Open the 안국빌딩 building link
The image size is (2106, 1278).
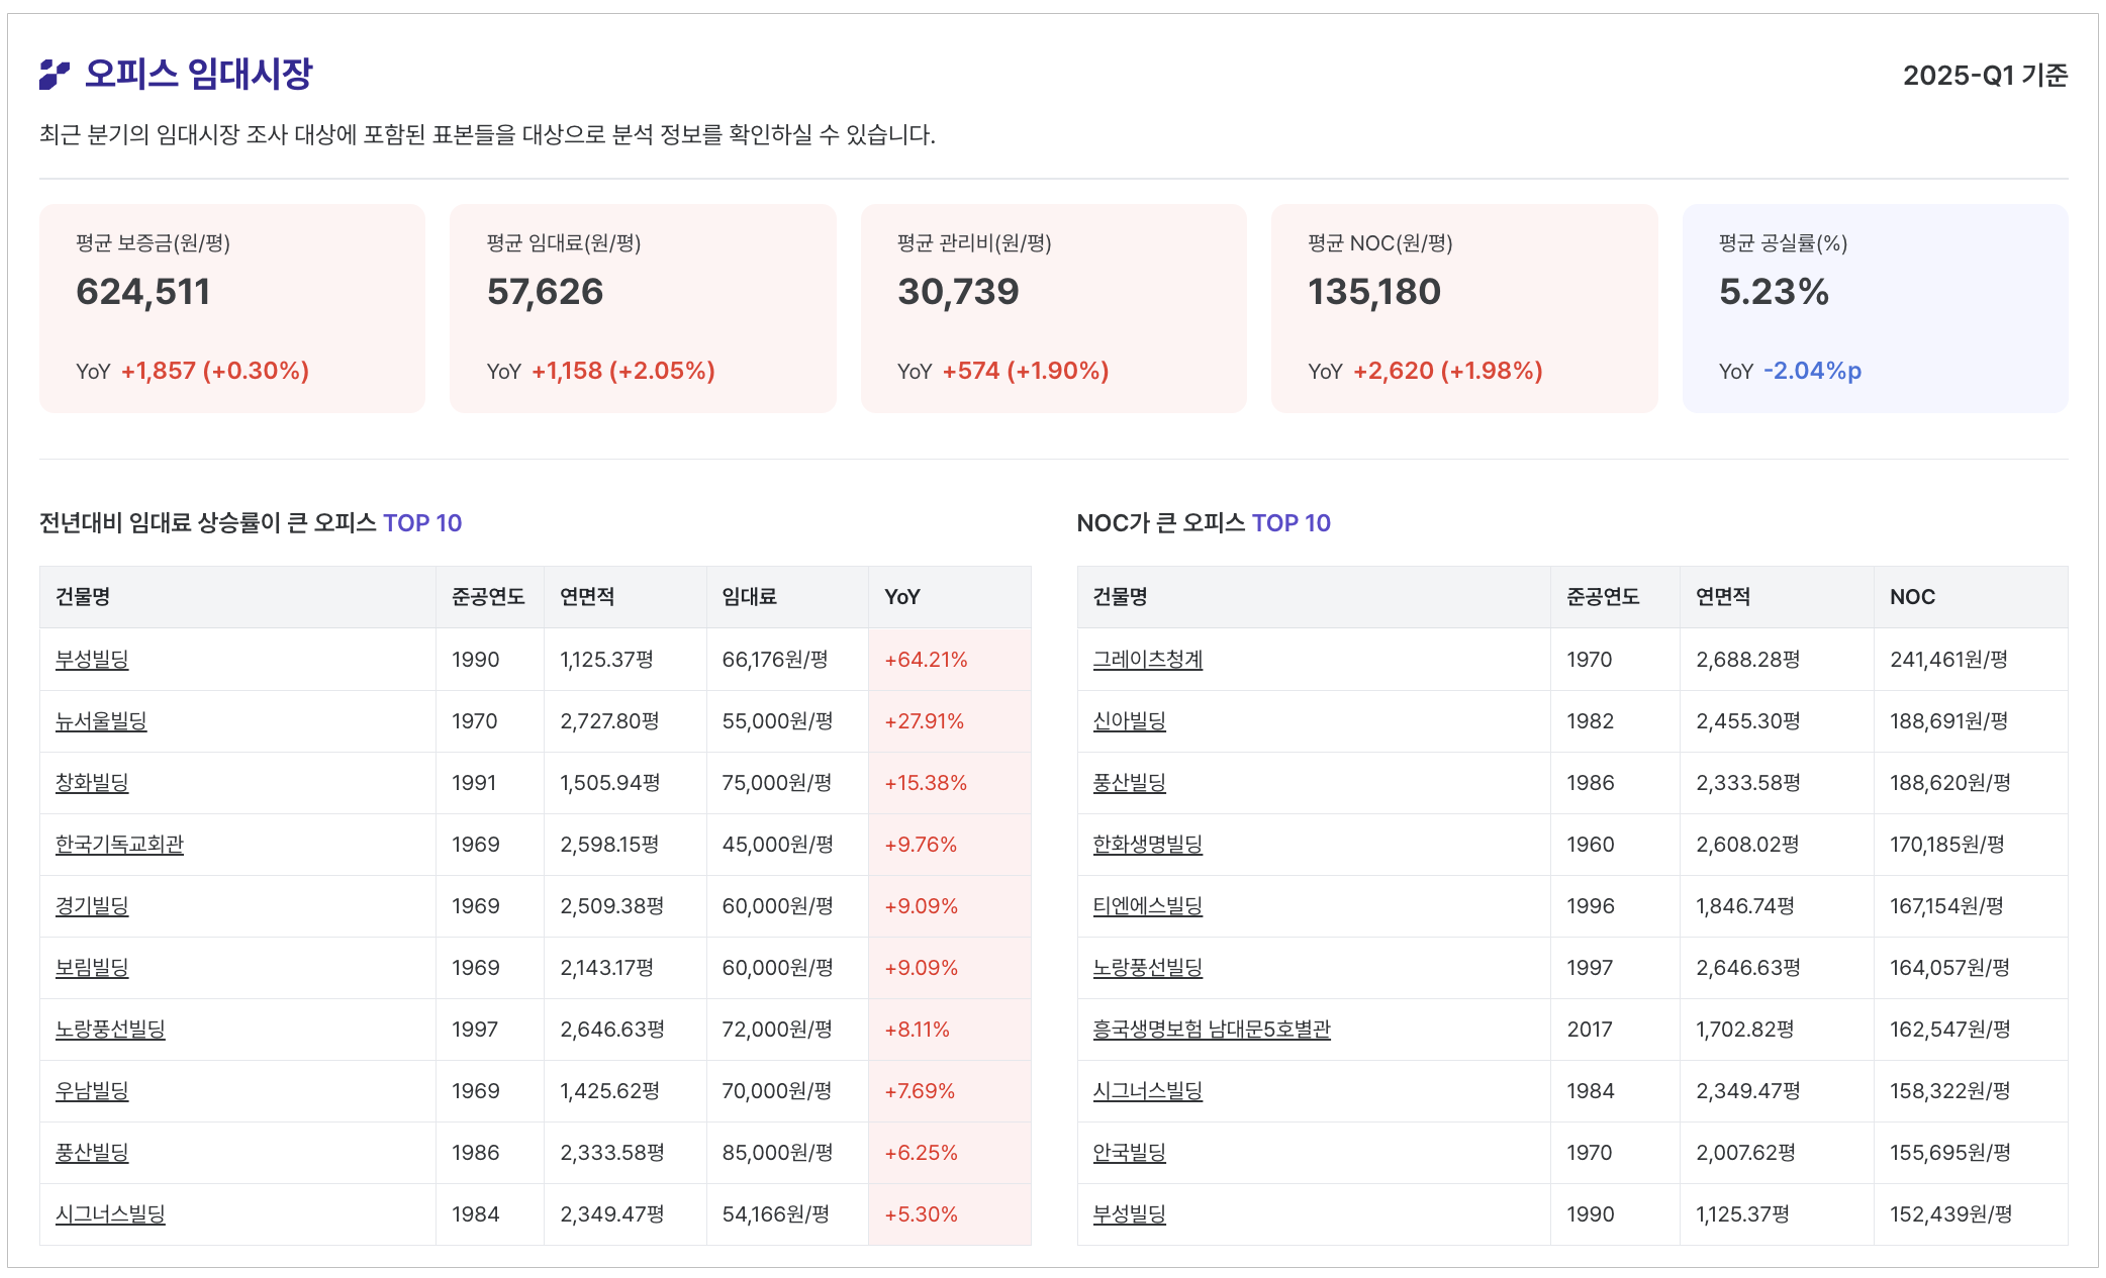click(x=1129, y=1152)
